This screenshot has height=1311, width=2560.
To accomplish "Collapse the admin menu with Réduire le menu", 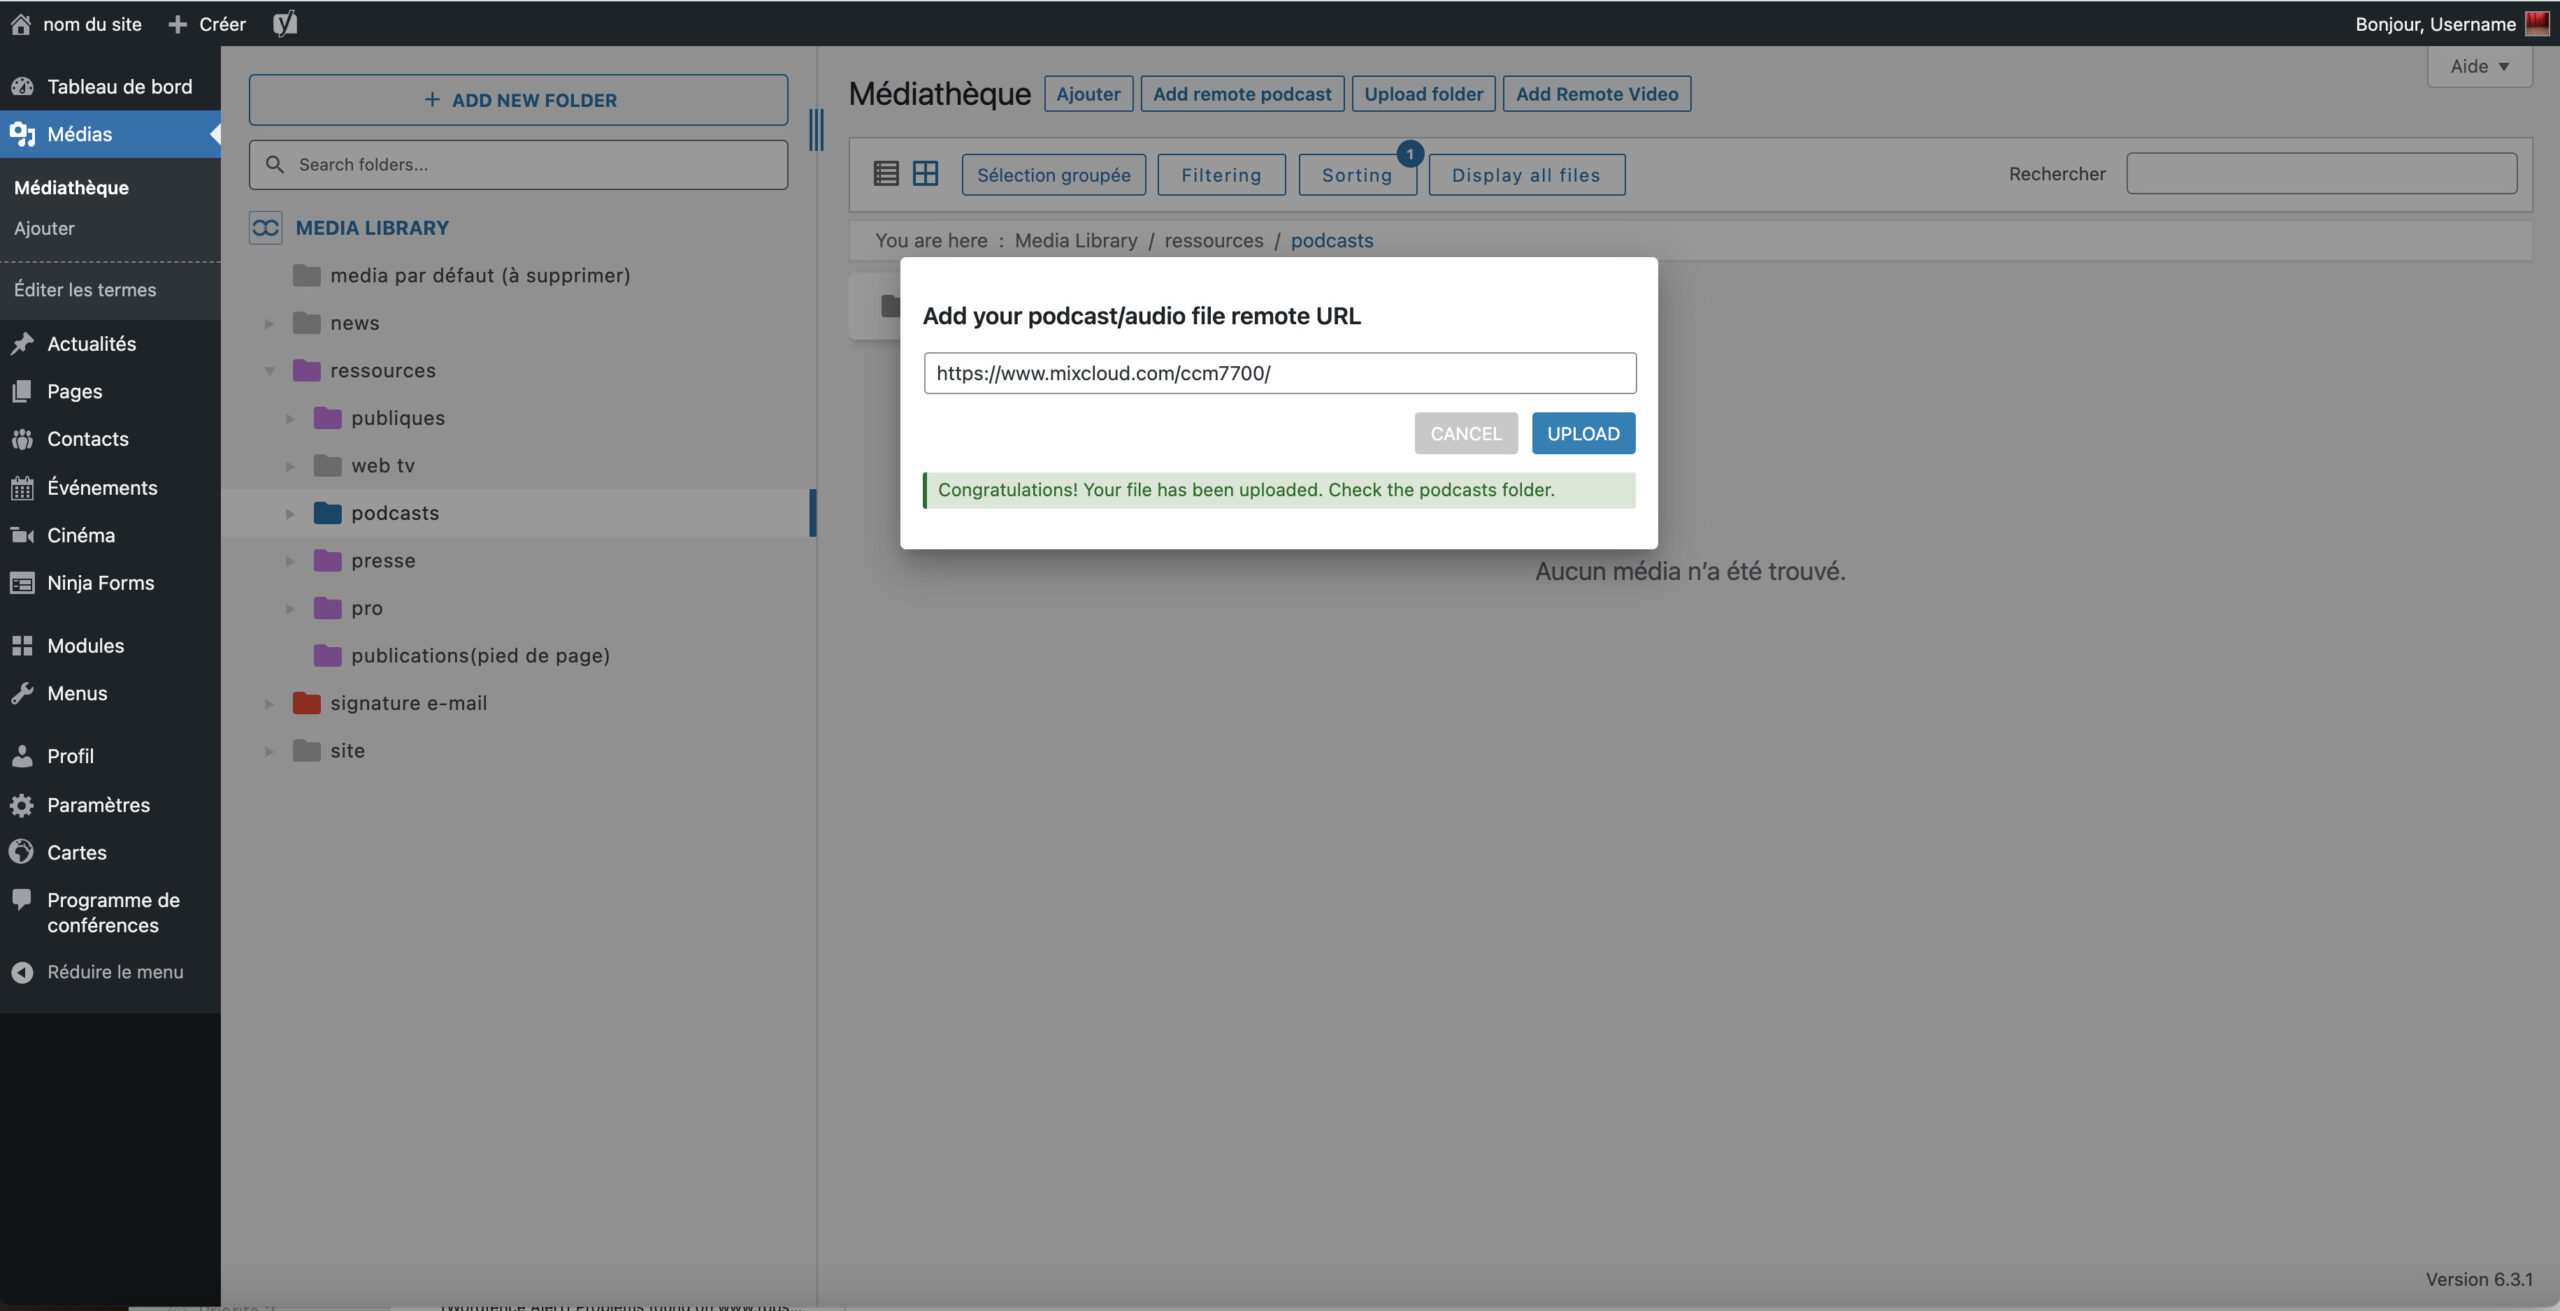I will point(114,972).
